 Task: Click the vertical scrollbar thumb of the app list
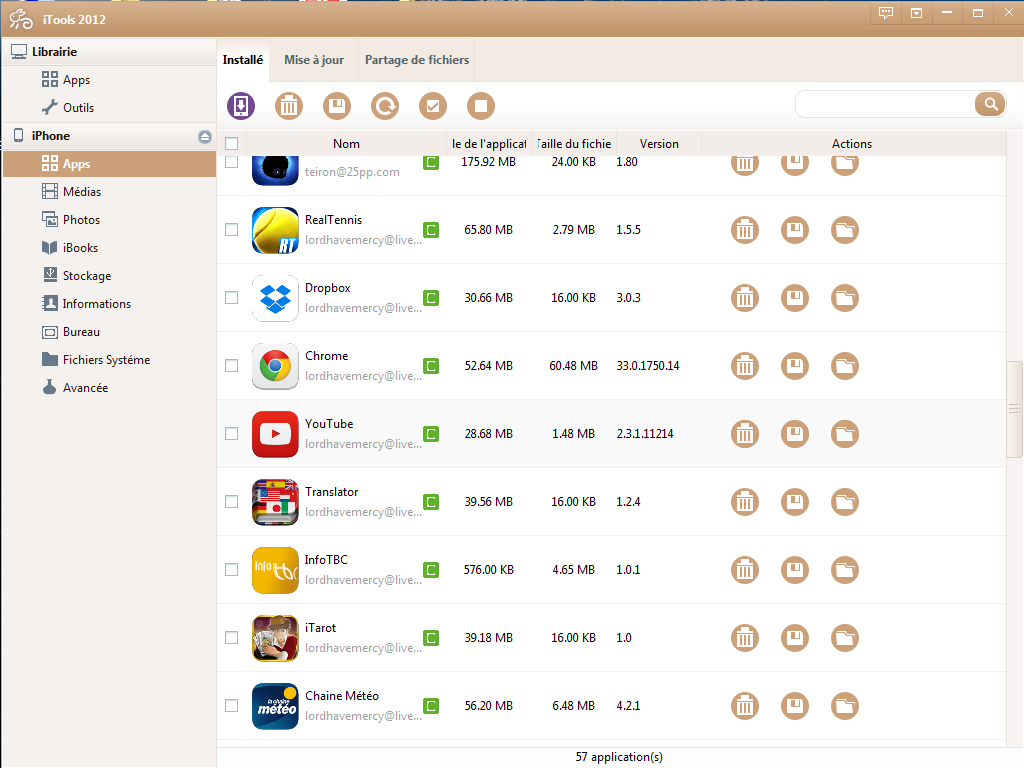[1014, 408]
